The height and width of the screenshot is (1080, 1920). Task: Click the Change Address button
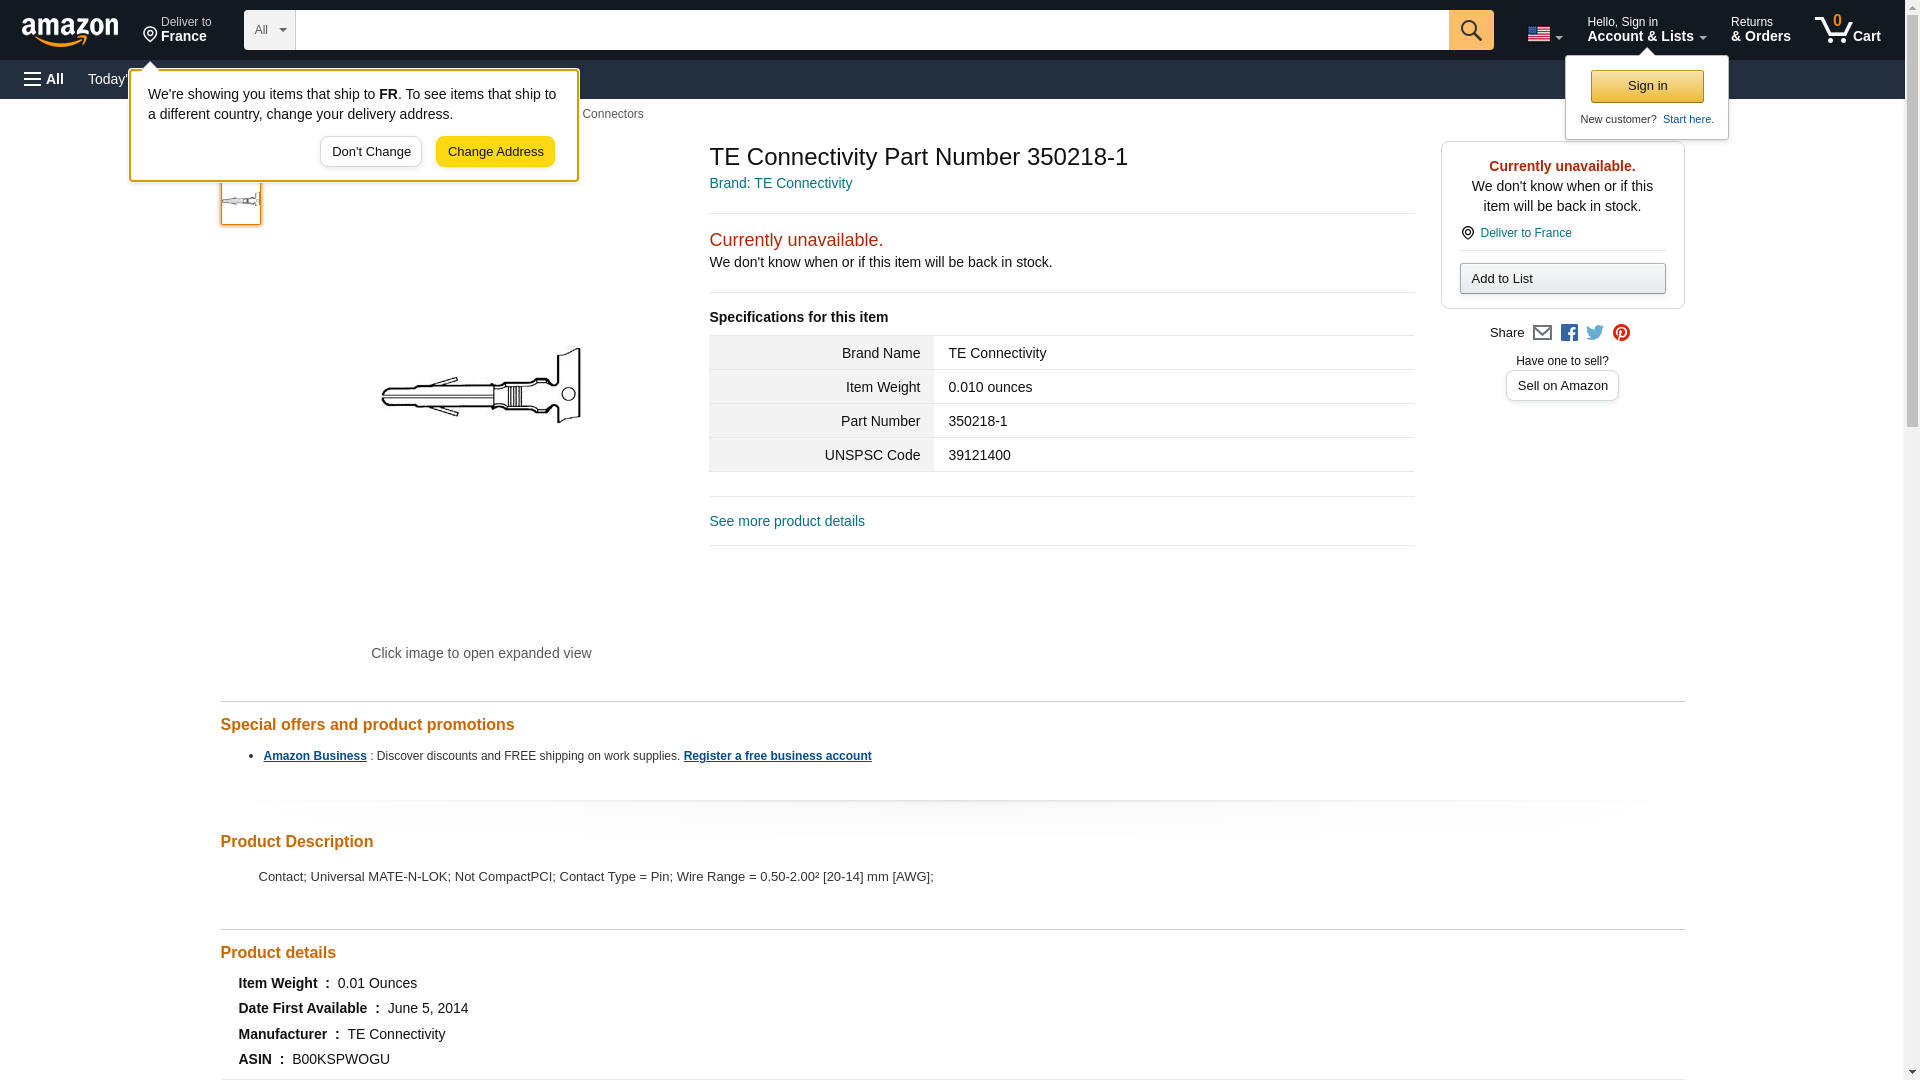(x=495, y=152)
